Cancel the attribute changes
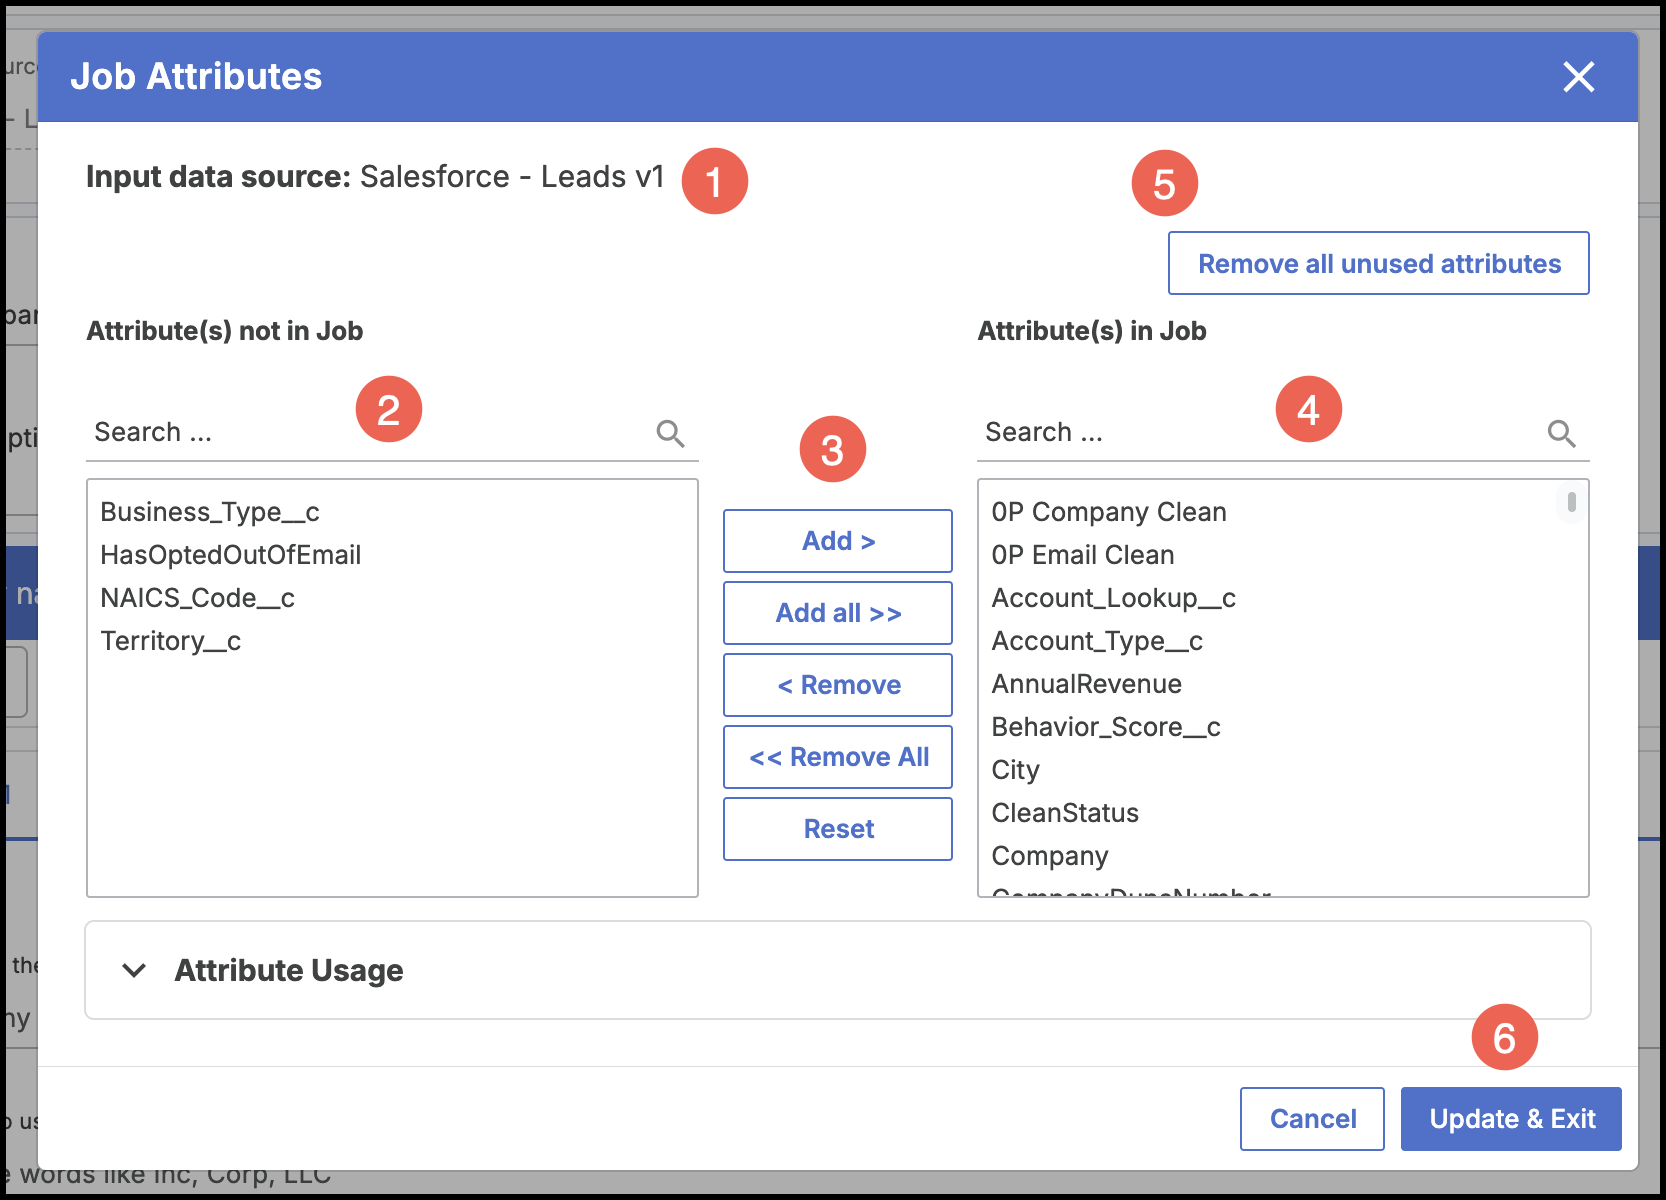1666x1200 pixels. [1312, 1119]
